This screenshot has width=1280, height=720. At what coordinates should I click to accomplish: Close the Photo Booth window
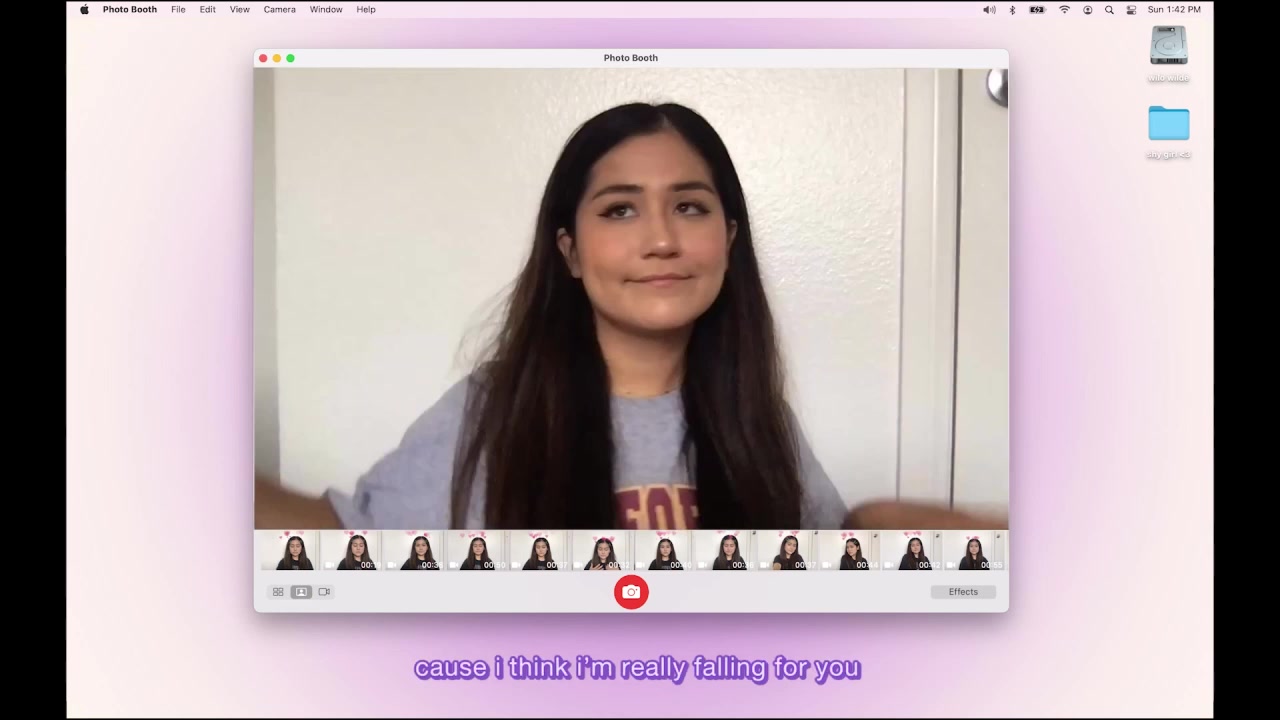[263, 58]
